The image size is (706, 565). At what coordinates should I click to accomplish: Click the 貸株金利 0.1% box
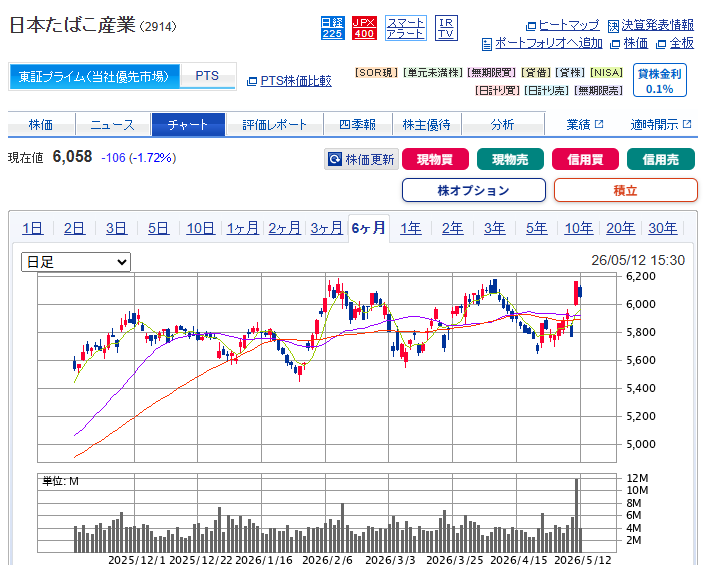coord(660,80)
